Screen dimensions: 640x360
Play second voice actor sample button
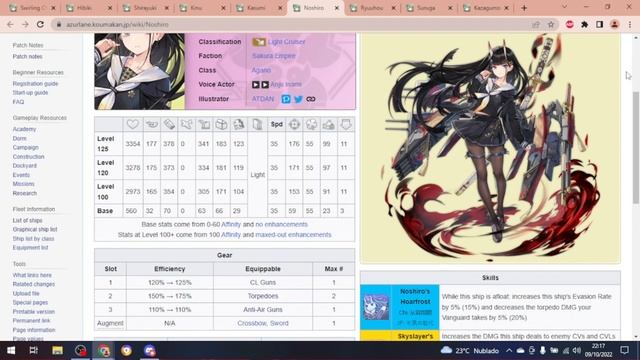pyautogui.click(x=265, y=84)
